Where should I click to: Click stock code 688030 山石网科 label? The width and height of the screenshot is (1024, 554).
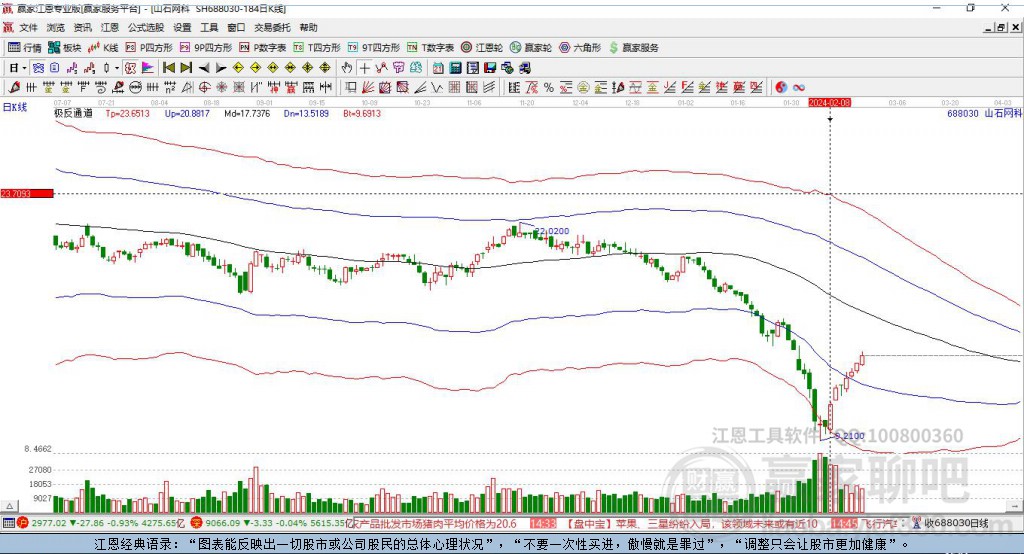click(x=984, y=113)
